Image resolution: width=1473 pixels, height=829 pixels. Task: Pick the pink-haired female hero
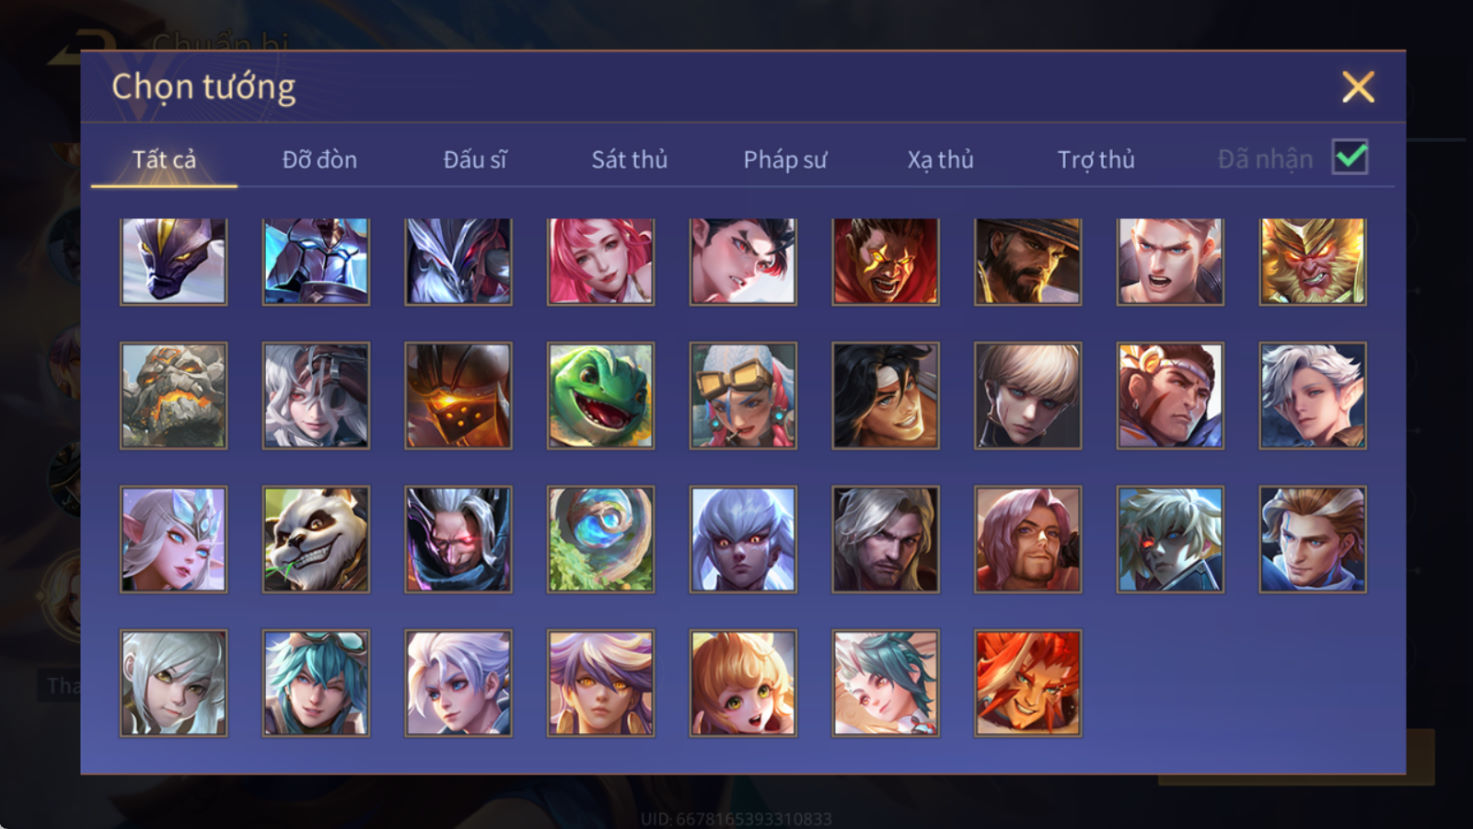[x=601, y=262]
